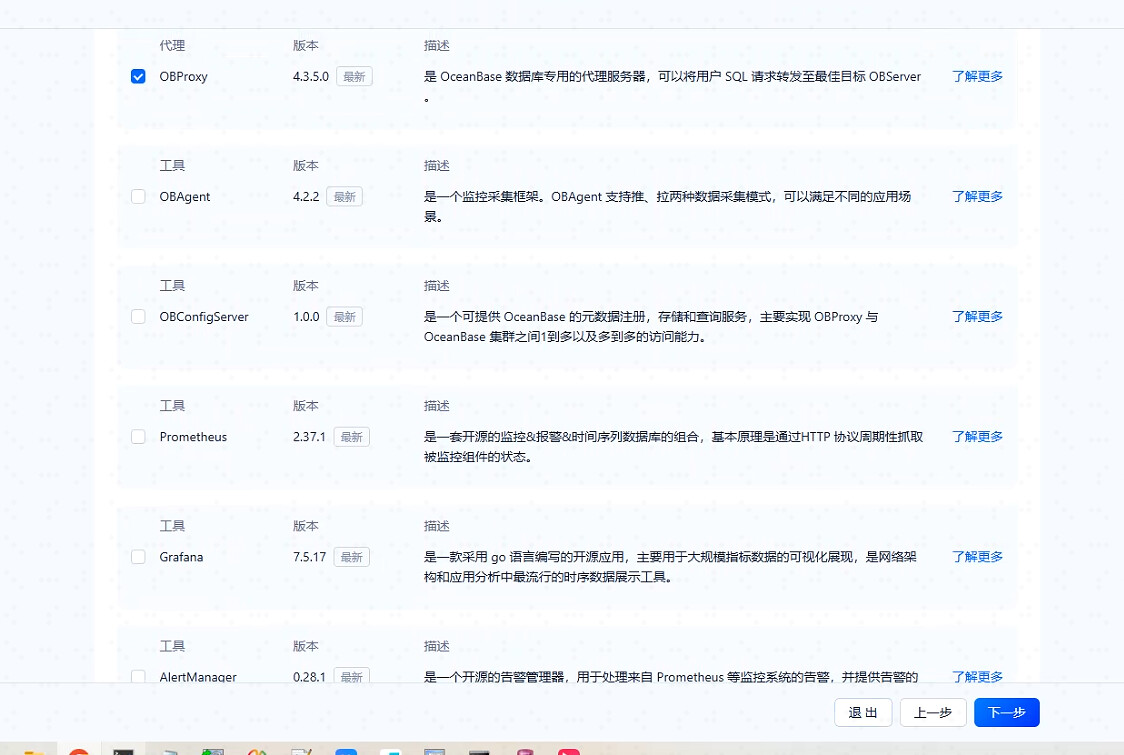Click the 最新 tag beside OBProxy version
Image resolution: width=1124 pixels, height=755 pixels.
point(354,77)
